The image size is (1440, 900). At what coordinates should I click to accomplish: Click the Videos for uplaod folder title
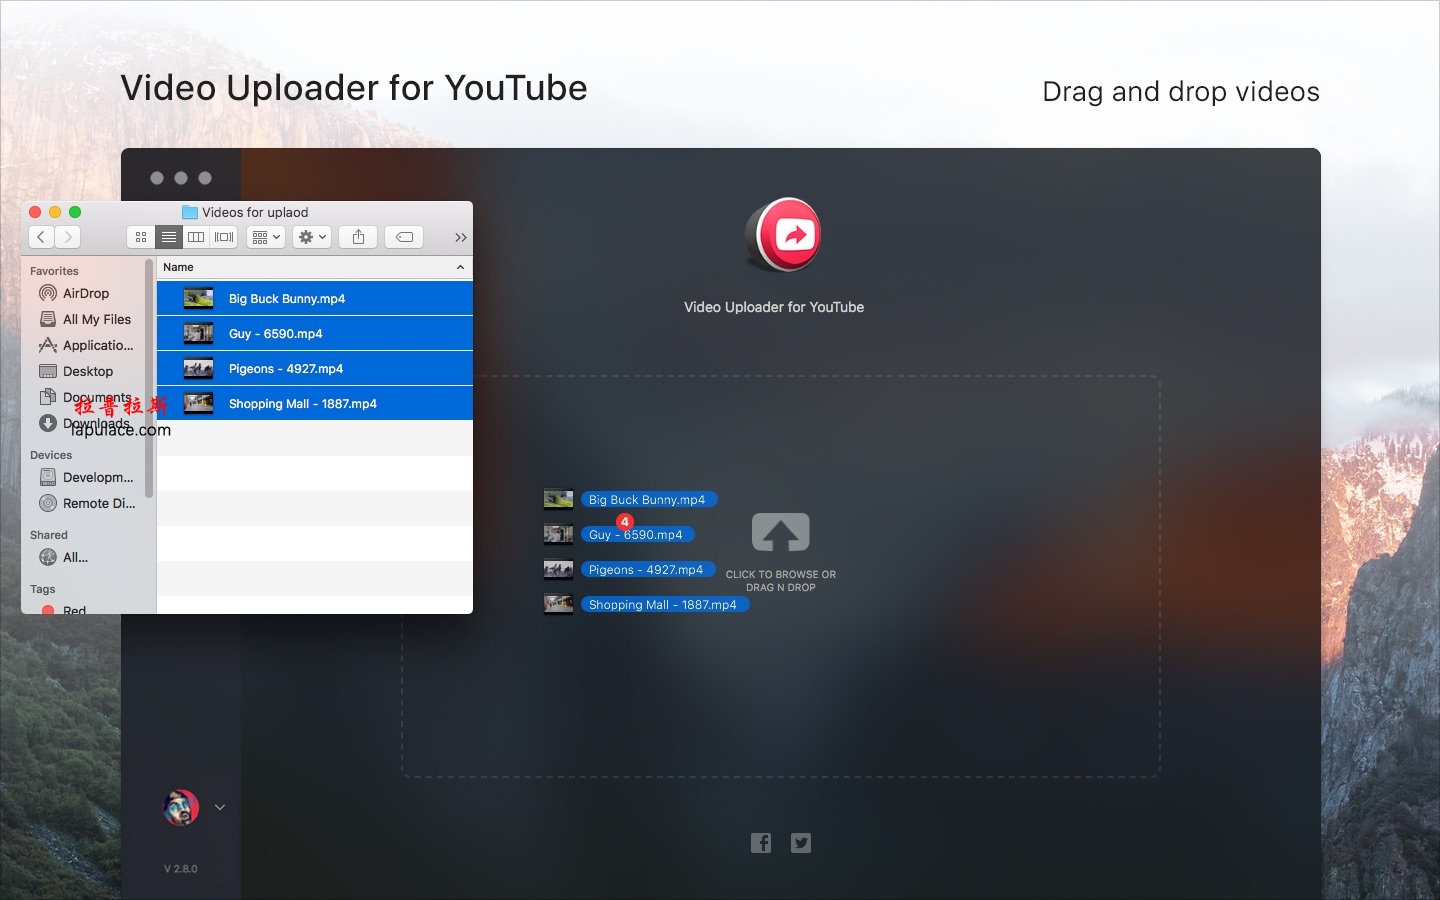(245, 212)
